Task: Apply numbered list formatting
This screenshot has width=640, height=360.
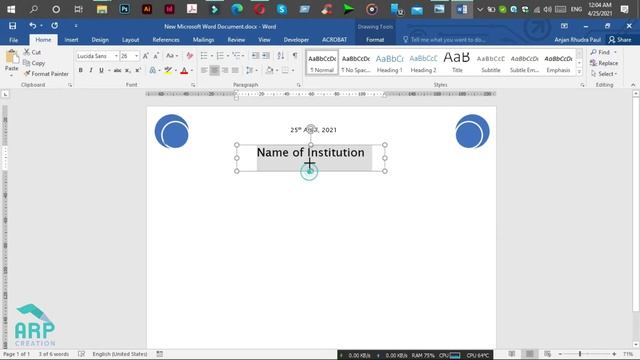Action: coord(220,56)
